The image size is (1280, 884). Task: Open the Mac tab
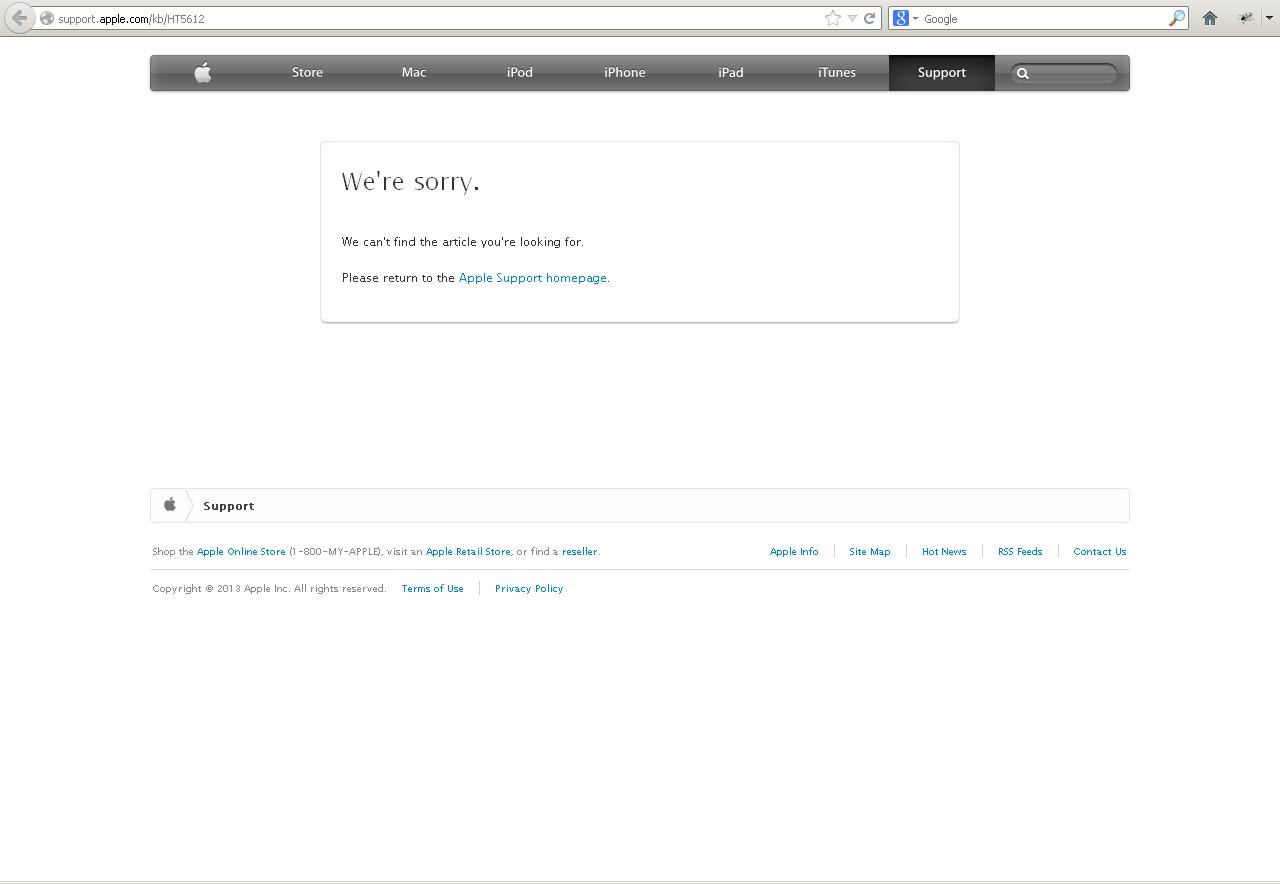pos(414,72)
